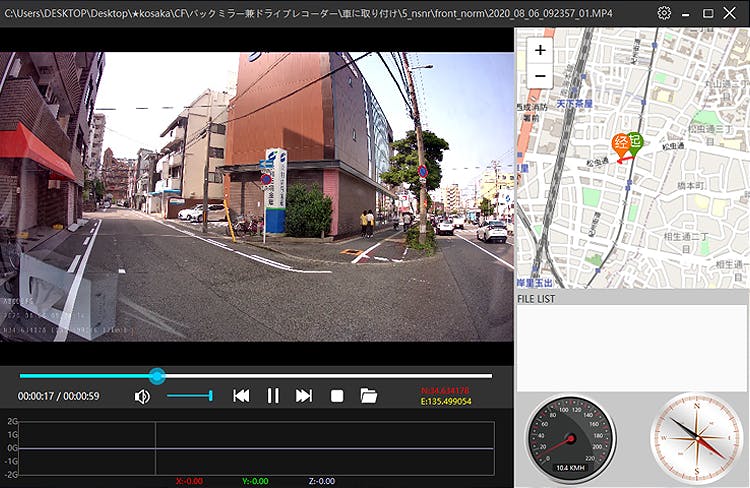Open settings with the gear icon
Screen dimensions: 750x488
(x=664, y=13)
